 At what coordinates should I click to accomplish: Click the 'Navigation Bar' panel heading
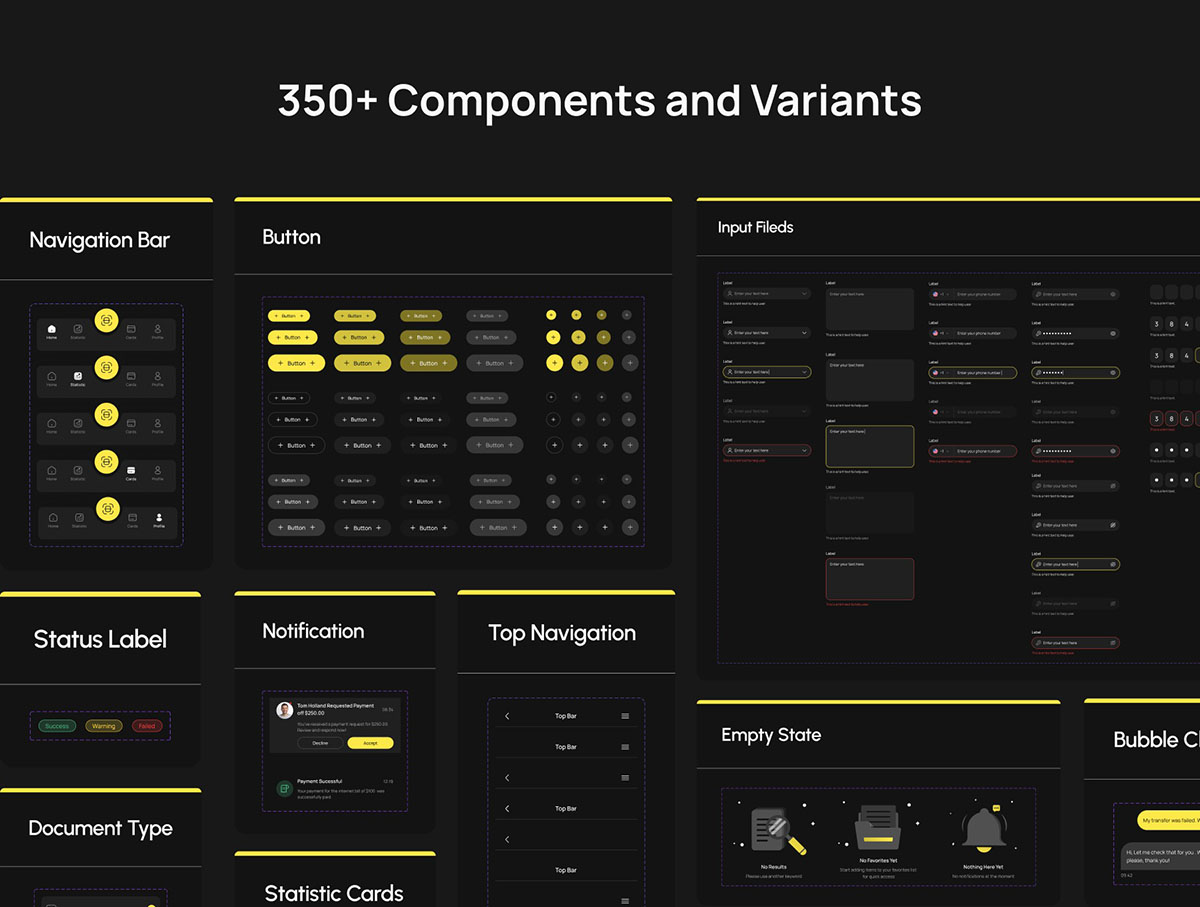click(100, 240)
